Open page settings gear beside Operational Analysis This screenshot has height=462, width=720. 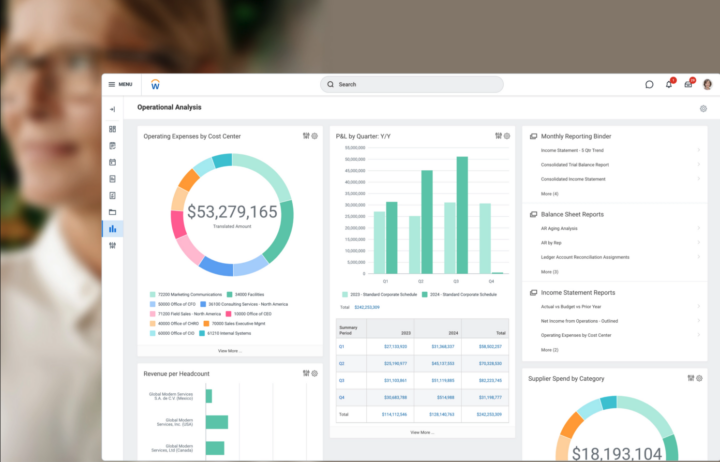tap(703, 108)
